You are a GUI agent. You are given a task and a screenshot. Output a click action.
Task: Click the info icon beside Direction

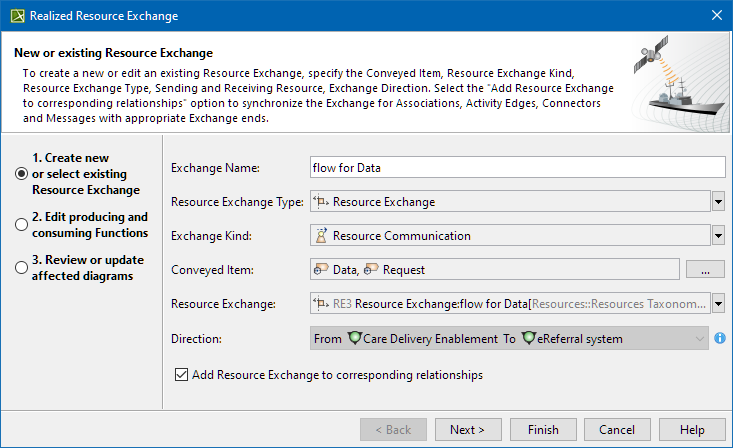tap(720, 339)
